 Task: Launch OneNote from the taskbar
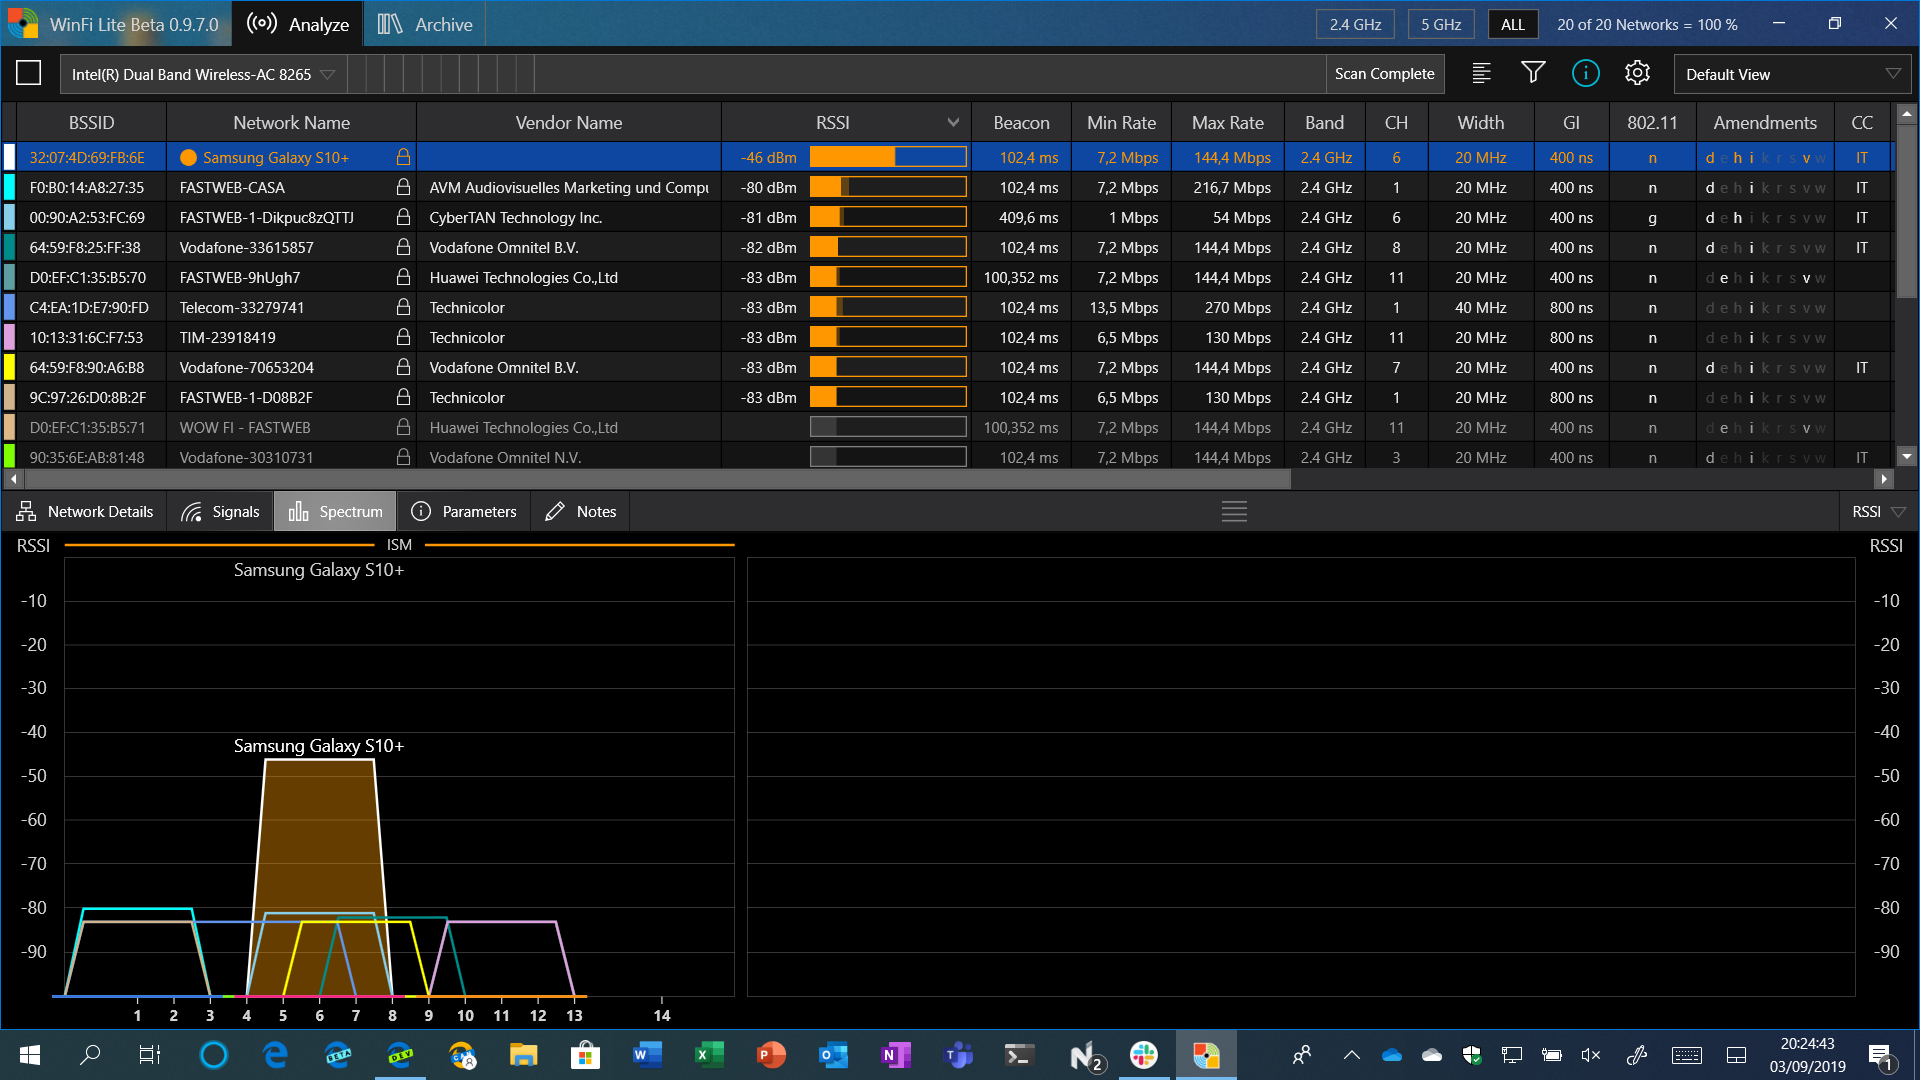coord(896,1055)
